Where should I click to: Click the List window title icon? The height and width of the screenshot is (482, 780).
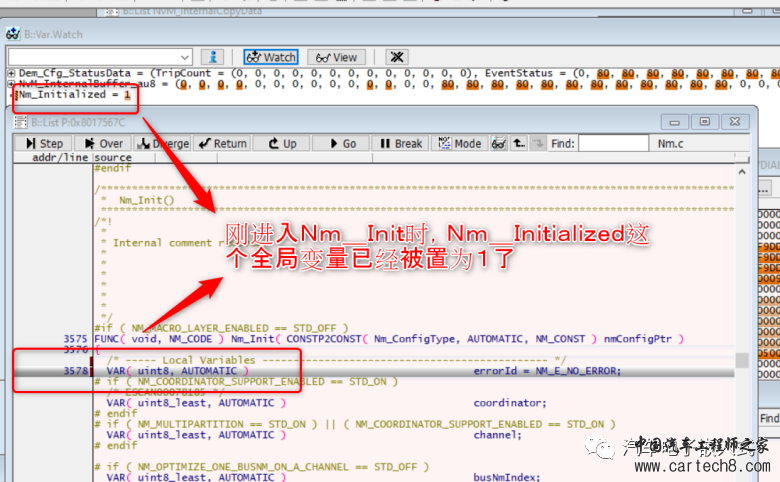click(x=20, y=122)
